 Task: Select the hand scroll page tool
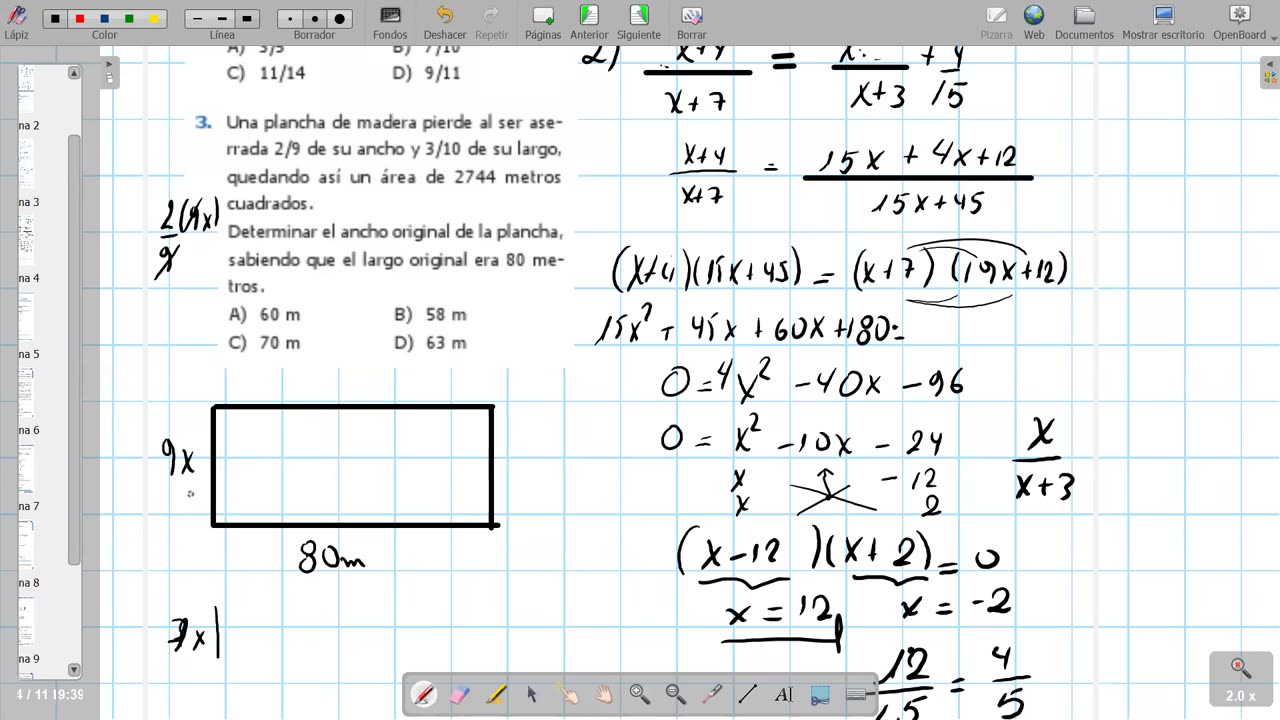pyautogui.click(x=604, y=694)
